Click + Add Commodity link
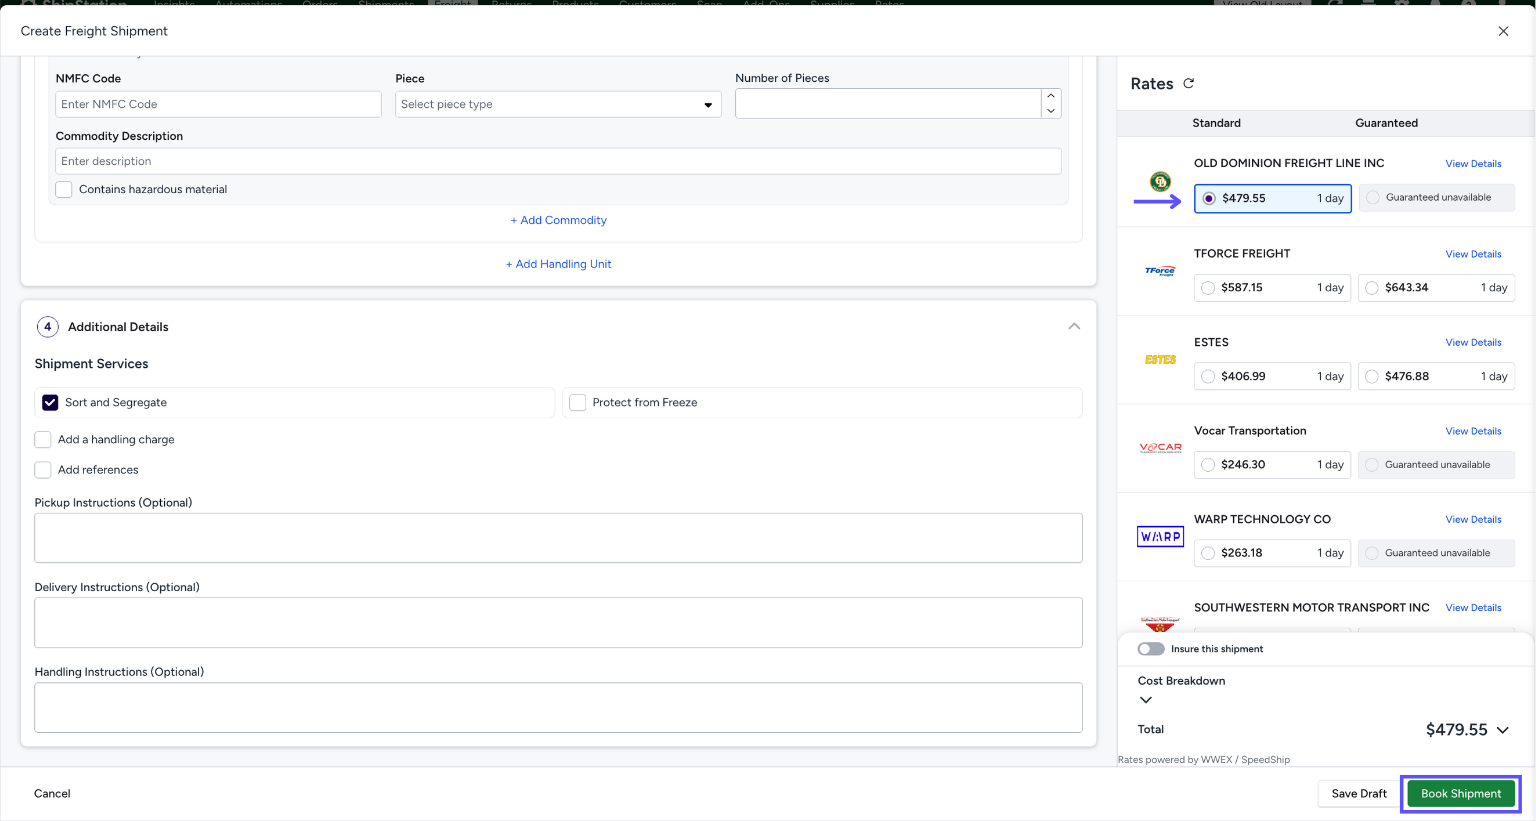Viewport: 1536px width, 821px height. [559, 220]
